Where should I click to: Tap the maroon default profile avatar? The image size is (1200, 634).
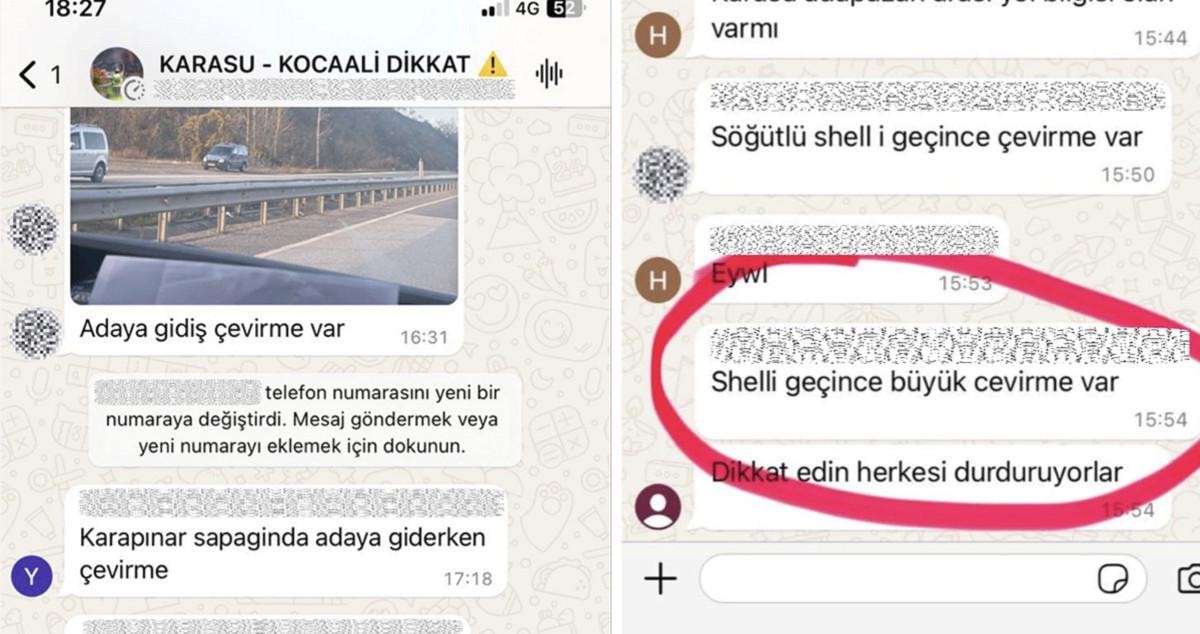pyautogui.click(x=658, y=507)
